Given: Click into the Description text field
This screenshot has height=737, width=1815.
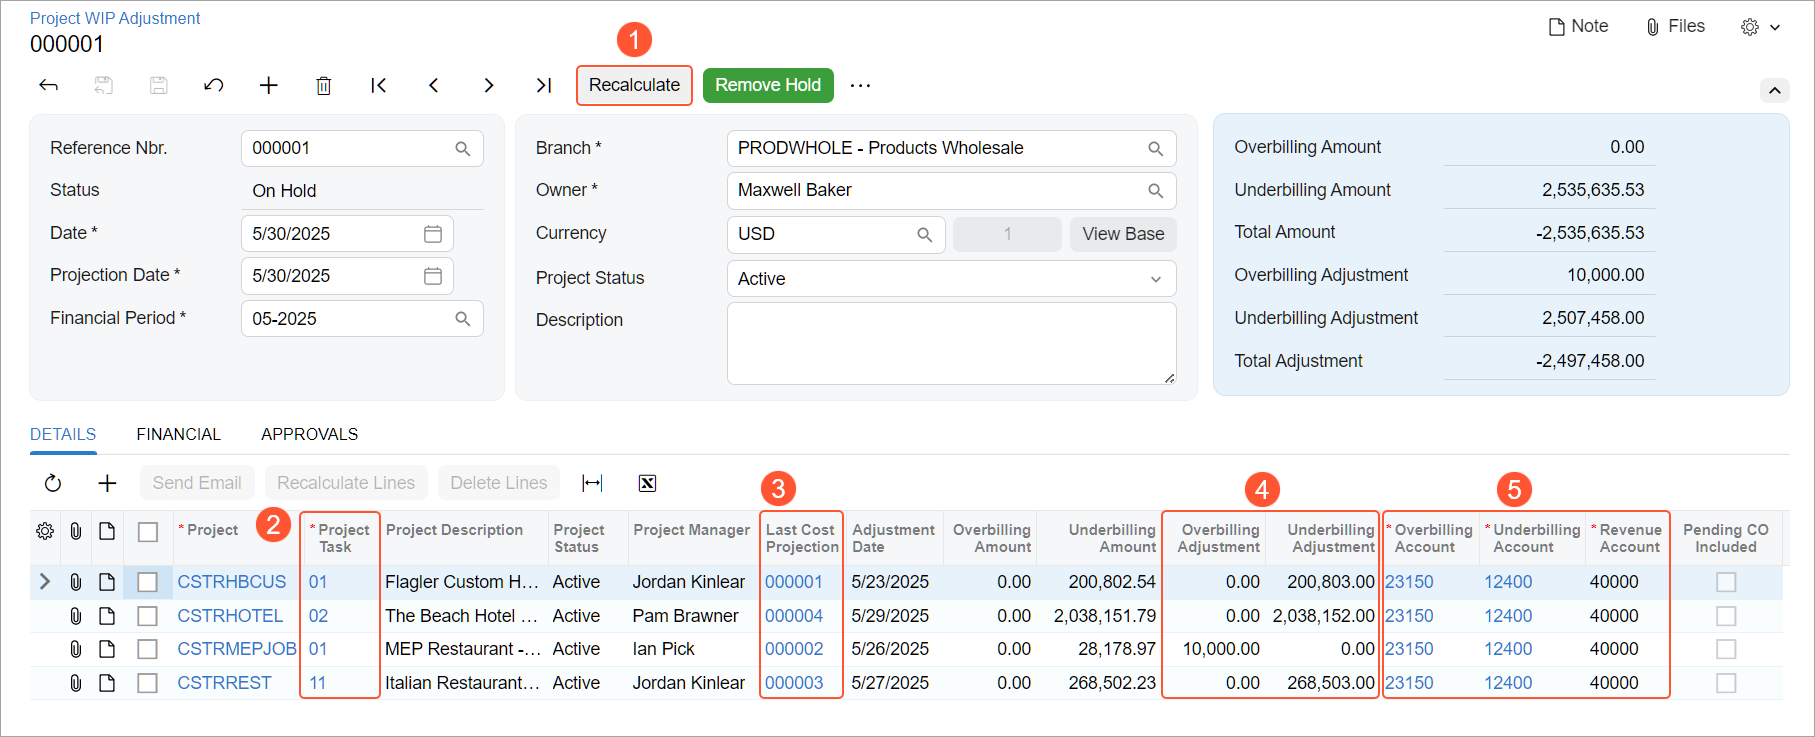Looking at the screenshot, I should pos(950,343).
